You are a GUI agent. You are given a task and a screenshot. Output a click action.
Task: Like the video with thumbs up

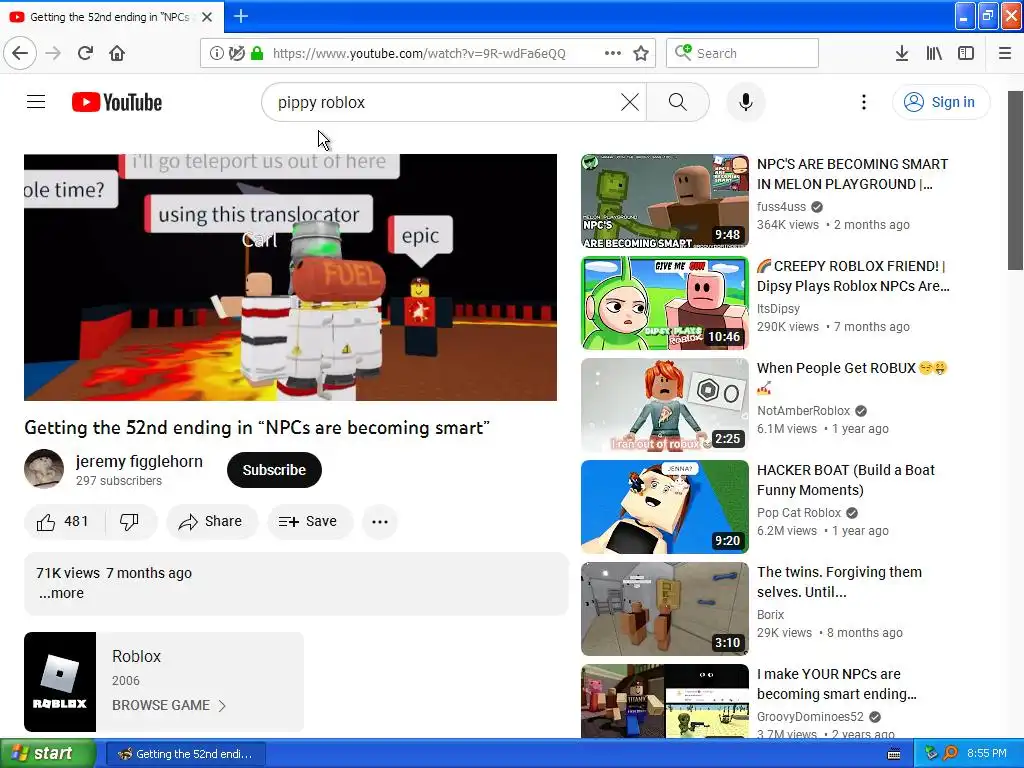(63, 521)
